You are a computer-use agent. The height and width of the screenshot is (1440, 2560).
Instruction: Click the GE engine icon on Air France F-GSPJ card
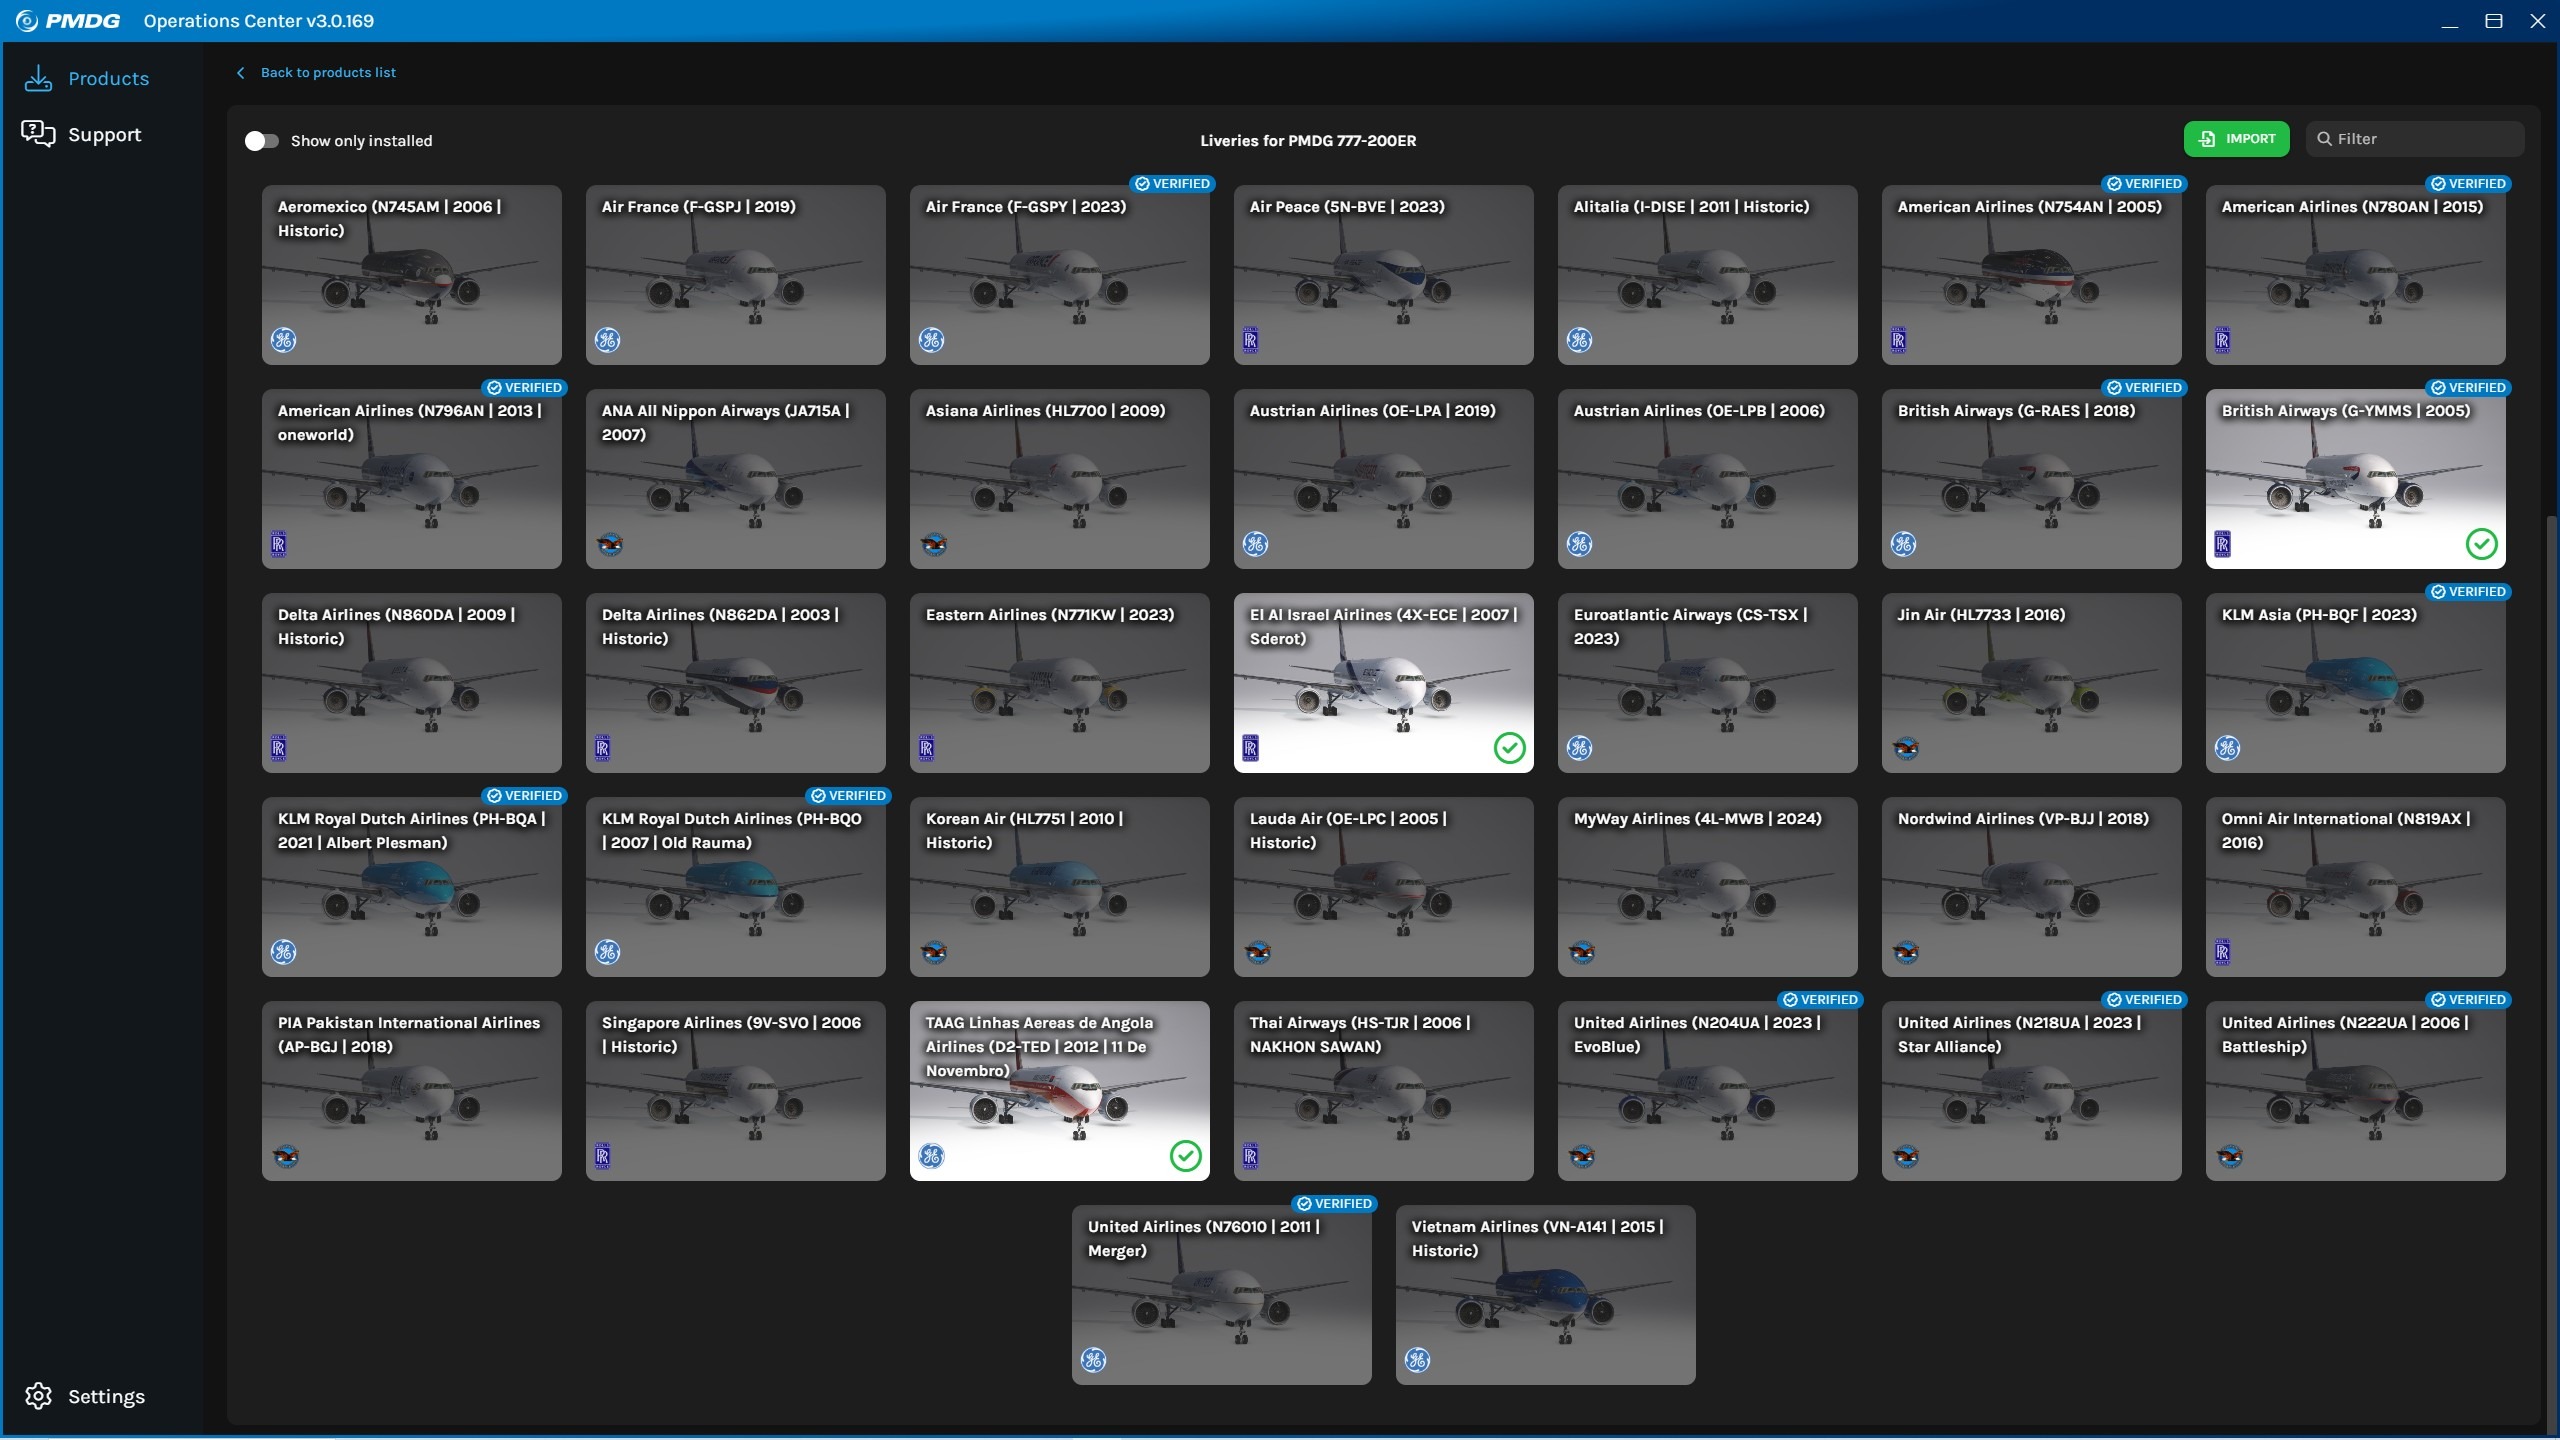[x=608, y=340]
